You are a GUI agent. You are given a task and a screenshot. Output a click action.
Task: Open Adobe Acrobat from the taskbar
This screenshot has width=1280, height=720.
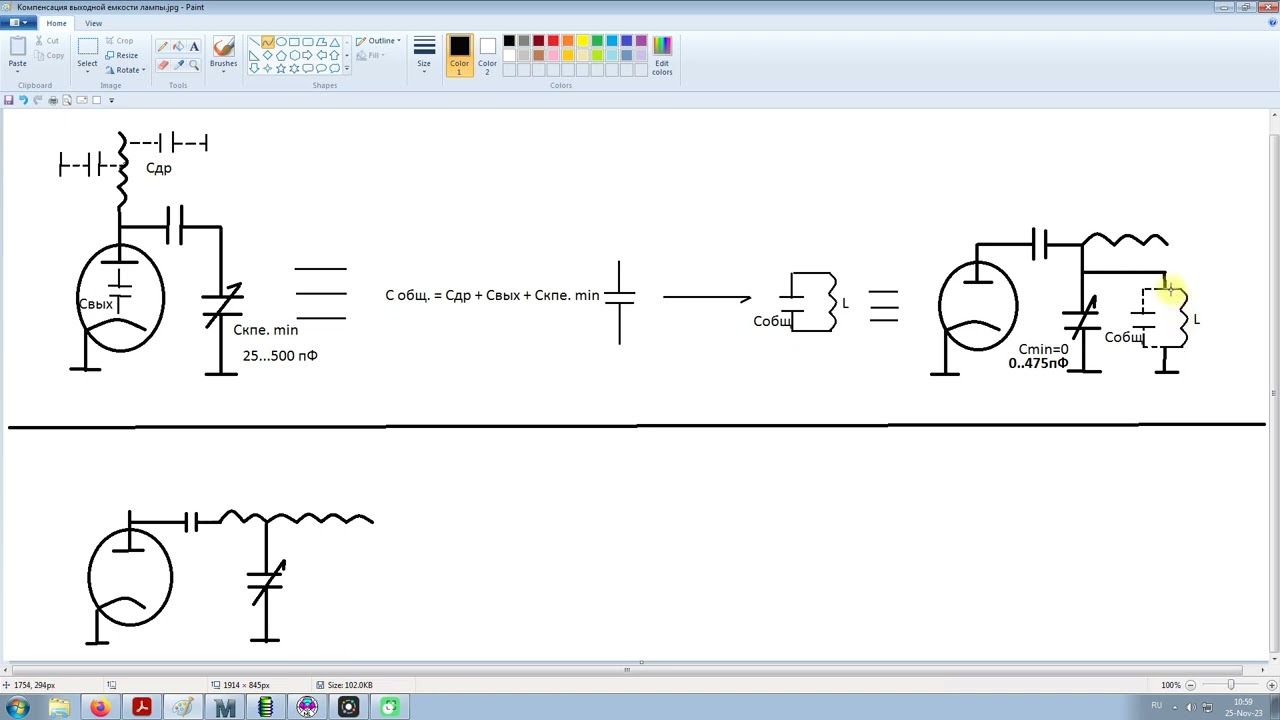tap(142, 707)
